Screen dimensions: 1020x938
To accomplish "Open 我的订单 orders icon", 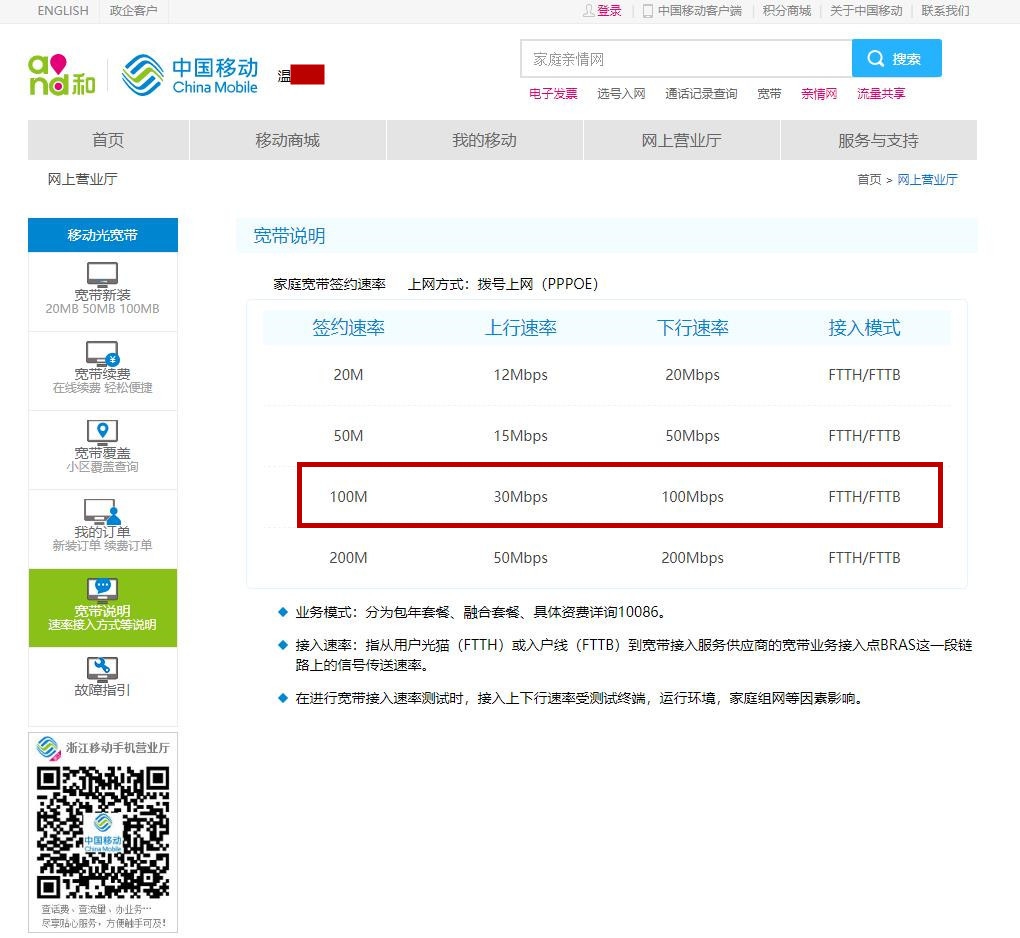I will coord(102,512).
